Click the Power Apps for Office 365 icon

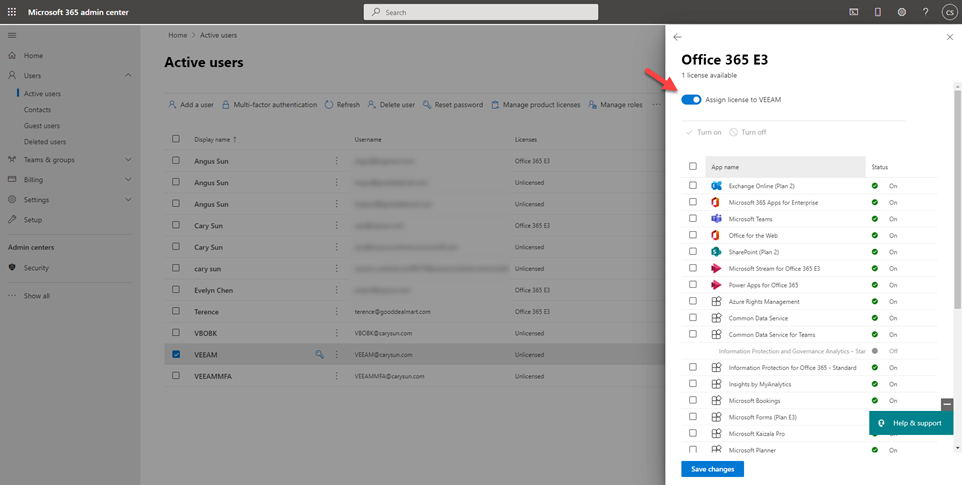[715, 285]
